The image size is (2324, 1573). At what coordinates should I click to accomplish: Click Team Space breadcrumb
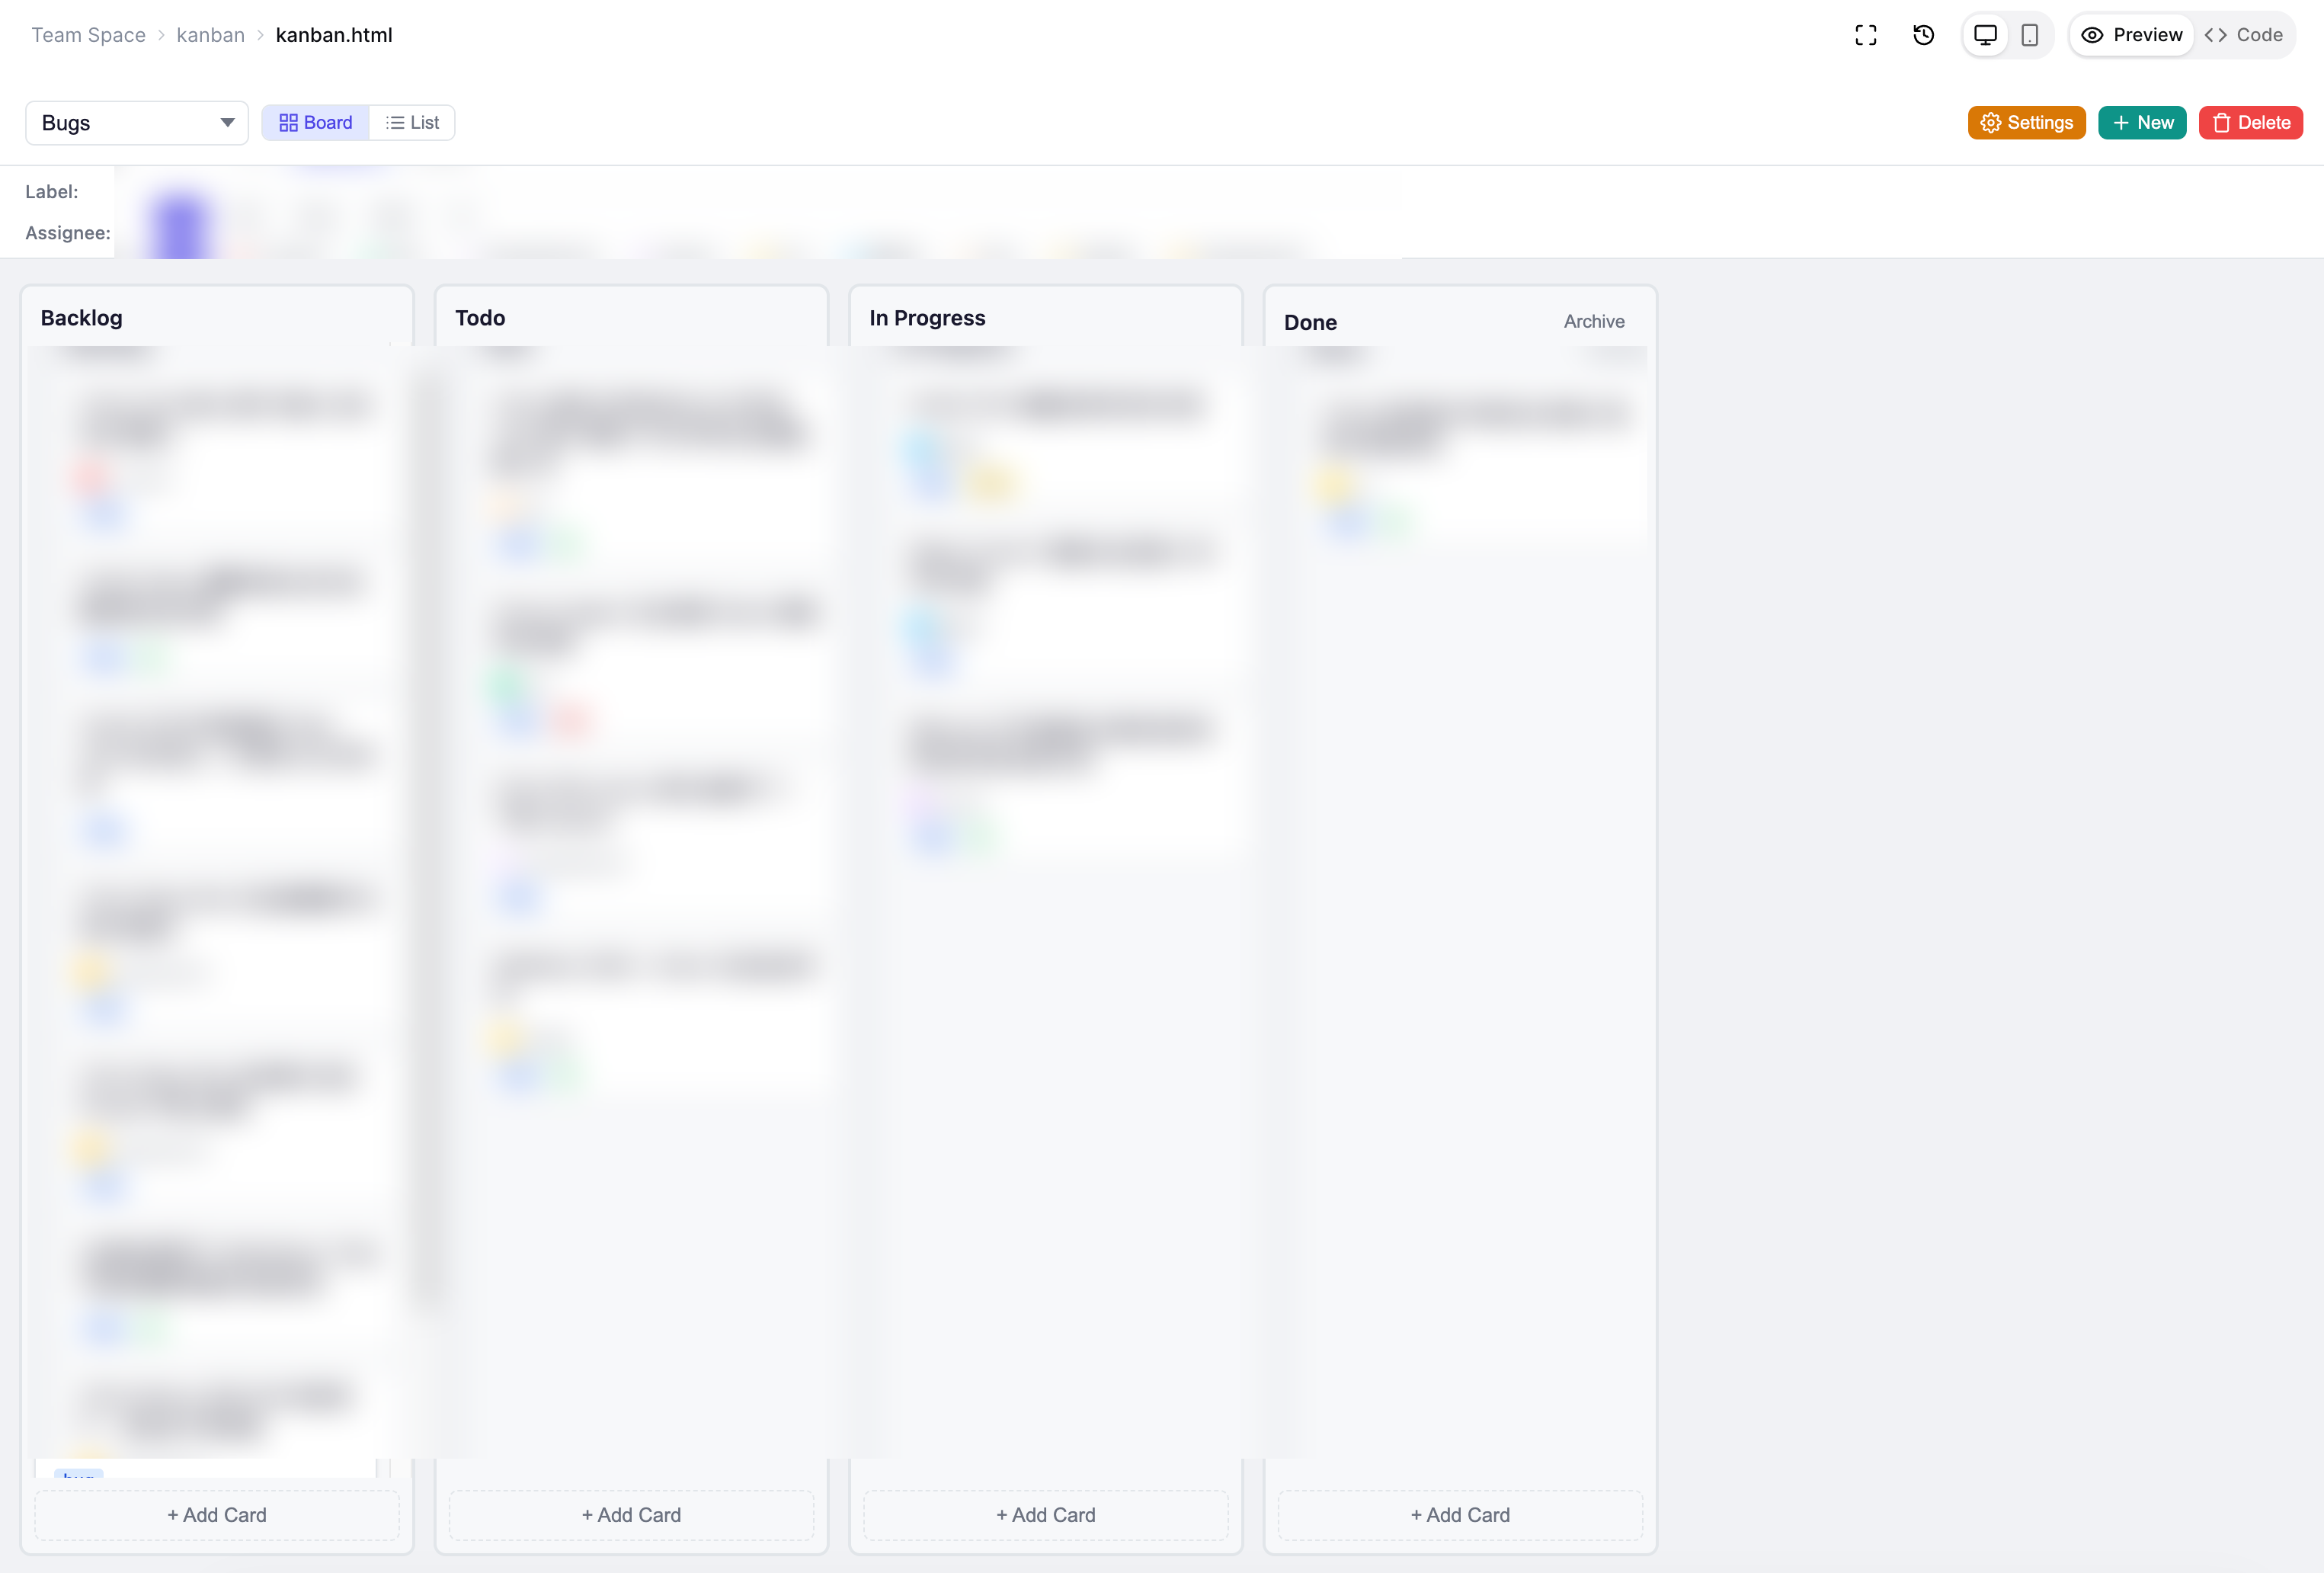click(88, 35)
